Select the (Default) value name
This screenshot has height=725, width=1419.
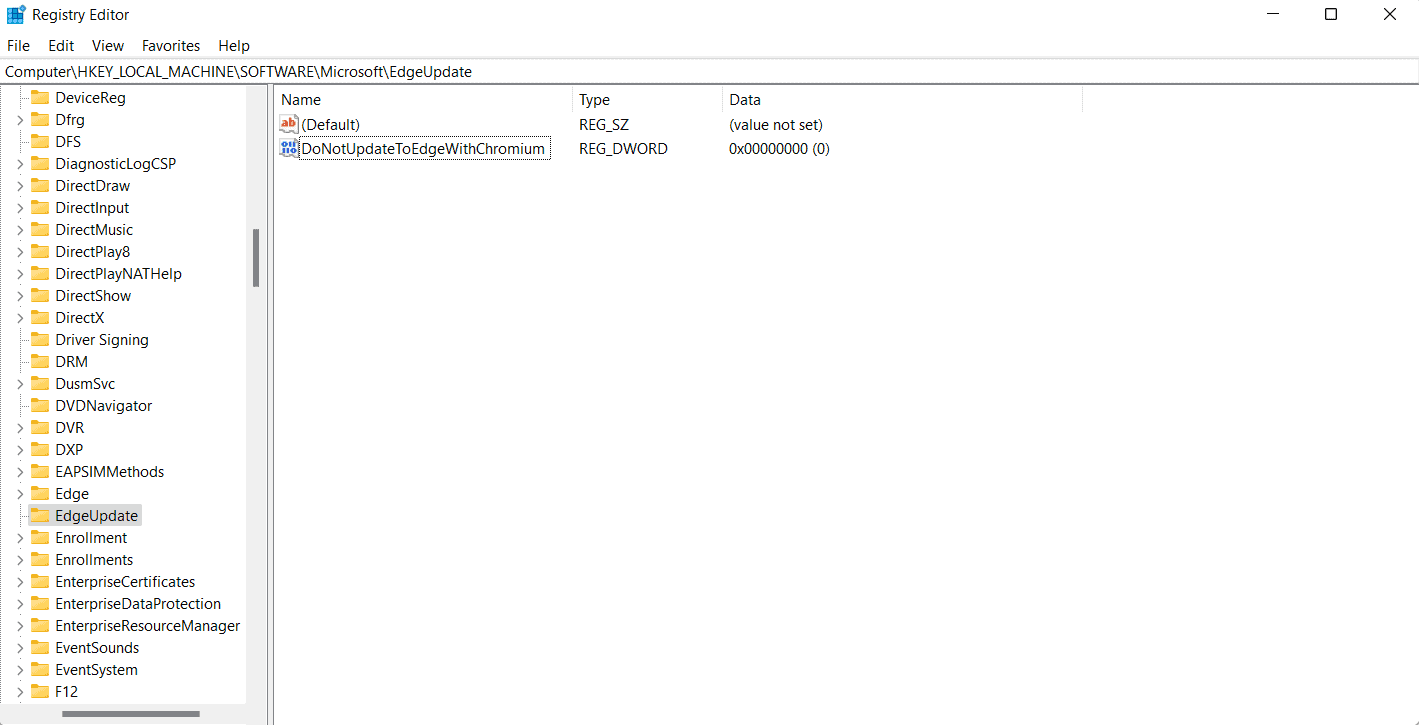330,125
